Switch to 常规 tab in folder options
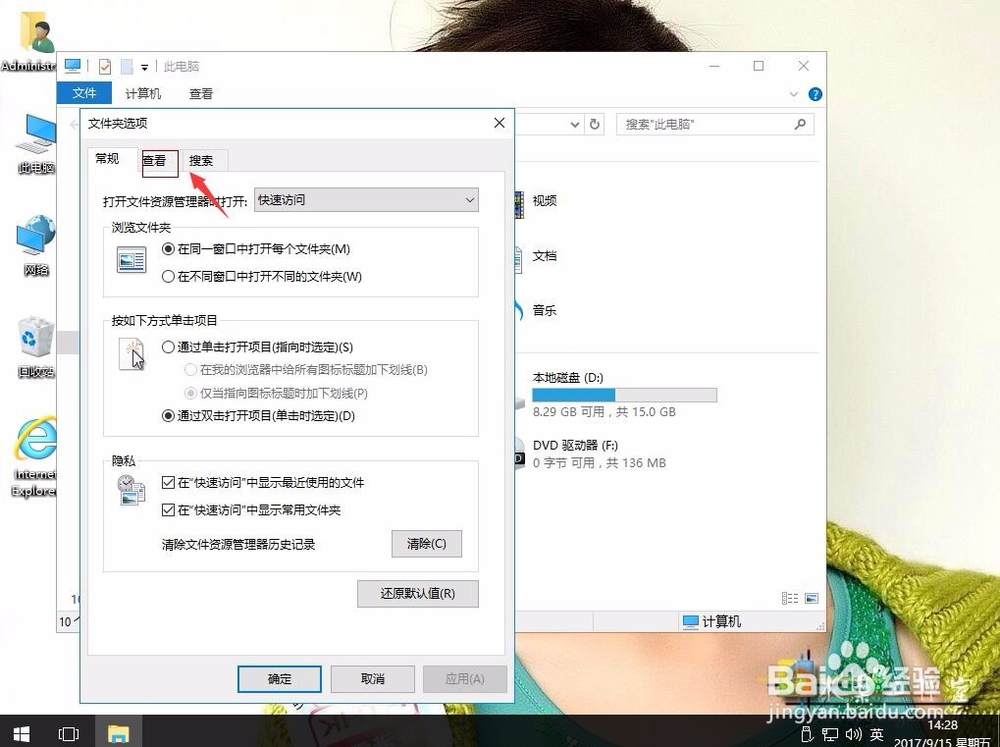The image size is (1000, 747). [x=107, y=159]
